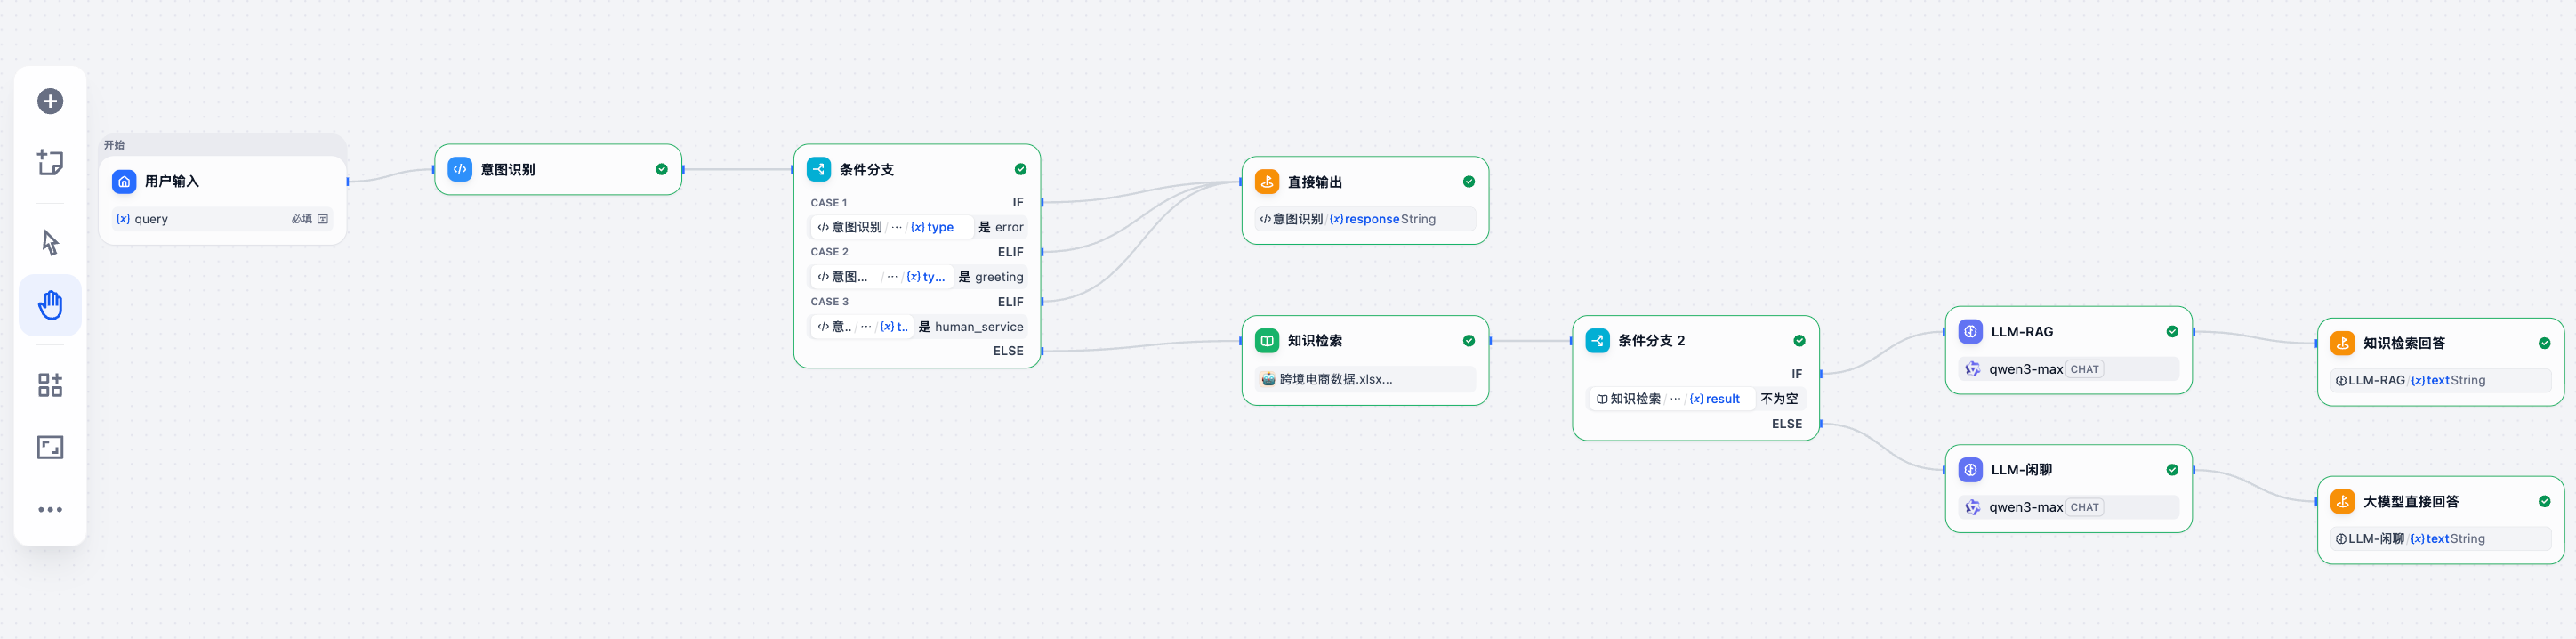Click the 直接输出 node title
This screenshot has height=639, width=2576.
[x=1315, y=182]
